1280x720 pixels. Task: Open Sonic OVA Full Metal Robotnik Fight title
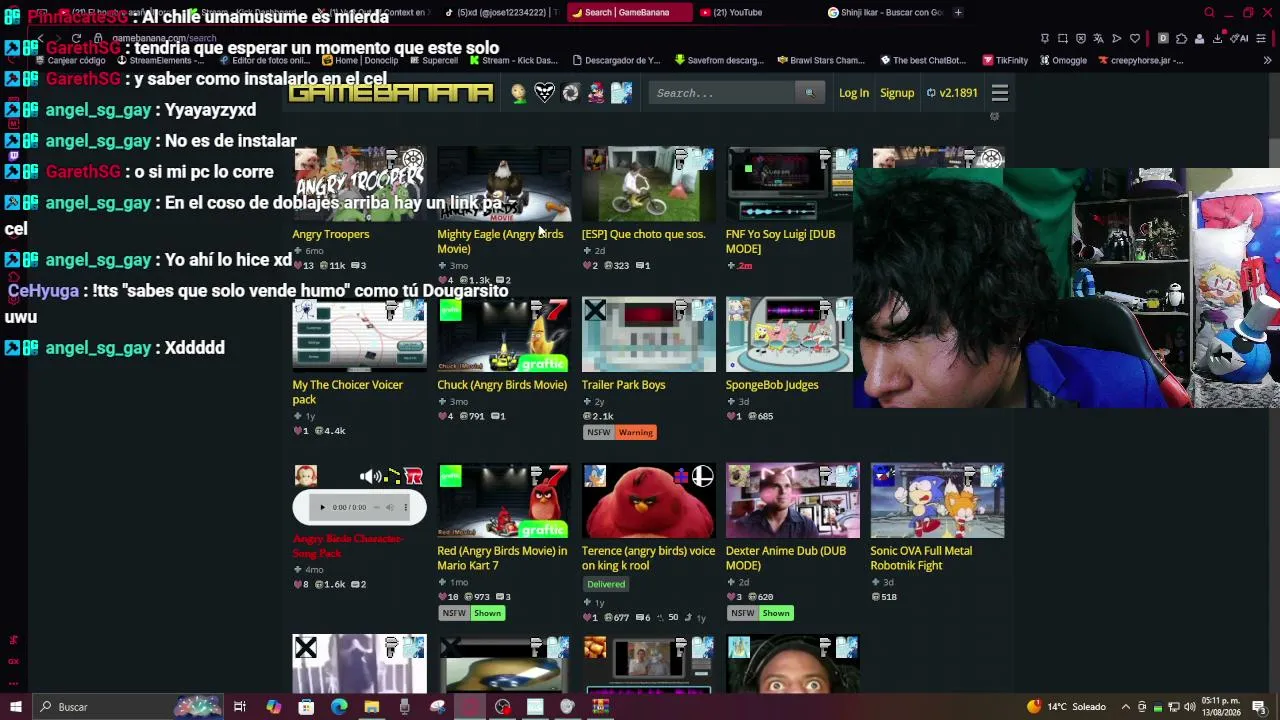921,558
